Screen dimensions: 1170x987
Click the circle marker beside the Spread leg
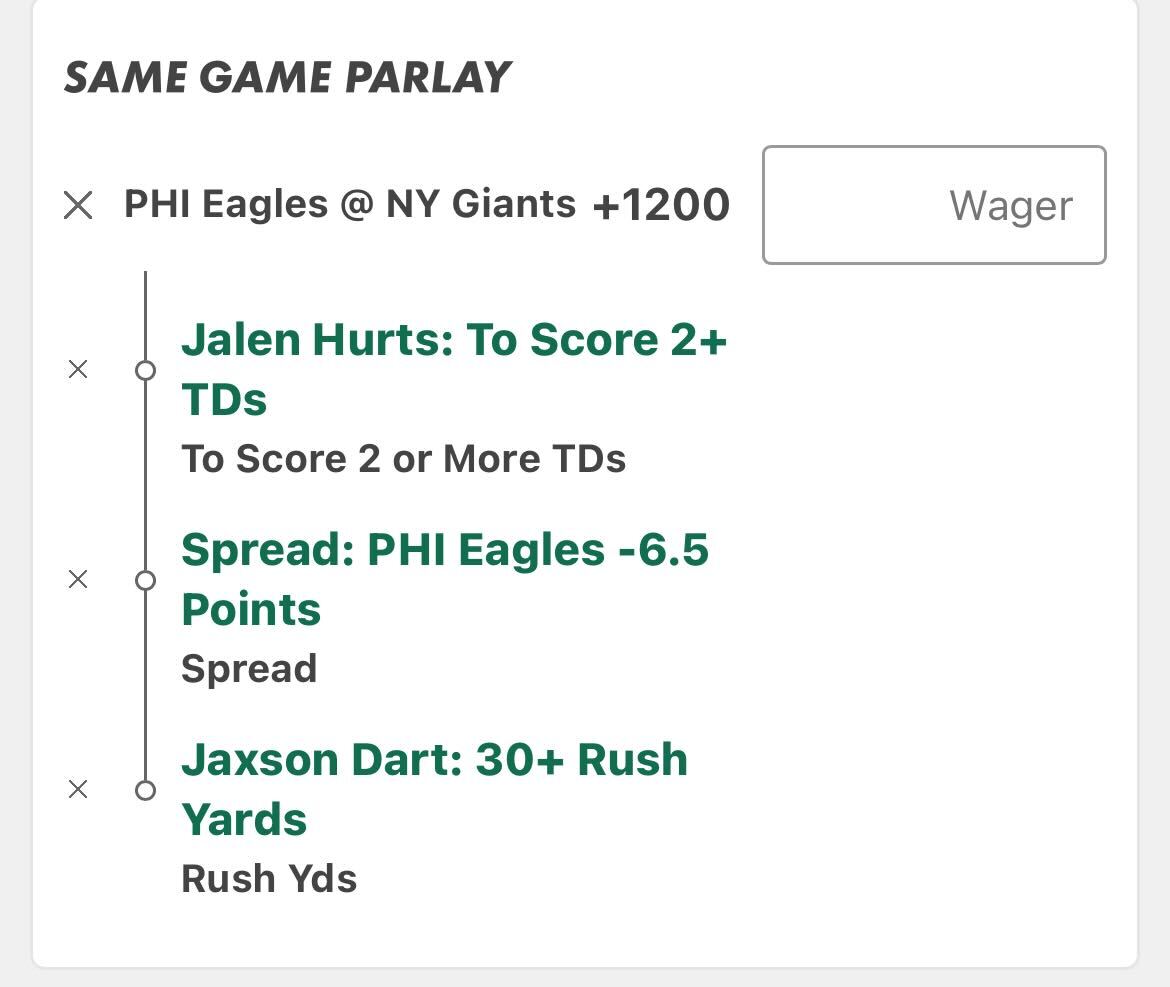tap(145, 580)
